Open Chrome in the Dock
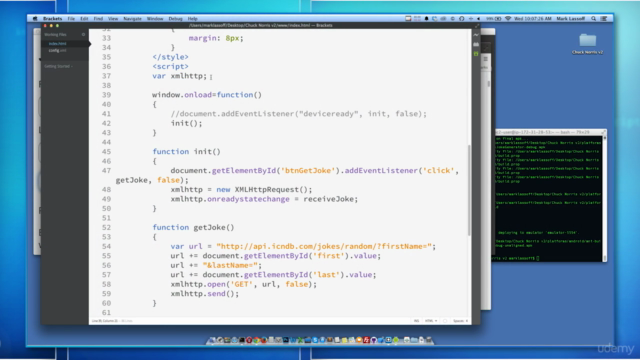 click(x=256, y=340)
